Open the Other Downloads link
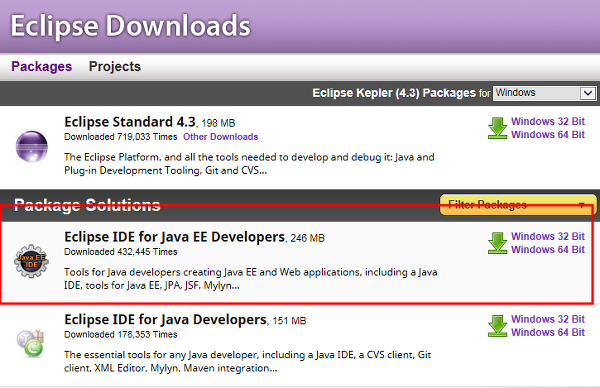The width and height of the screenshot is (600, 388). [x=220, y=137]
